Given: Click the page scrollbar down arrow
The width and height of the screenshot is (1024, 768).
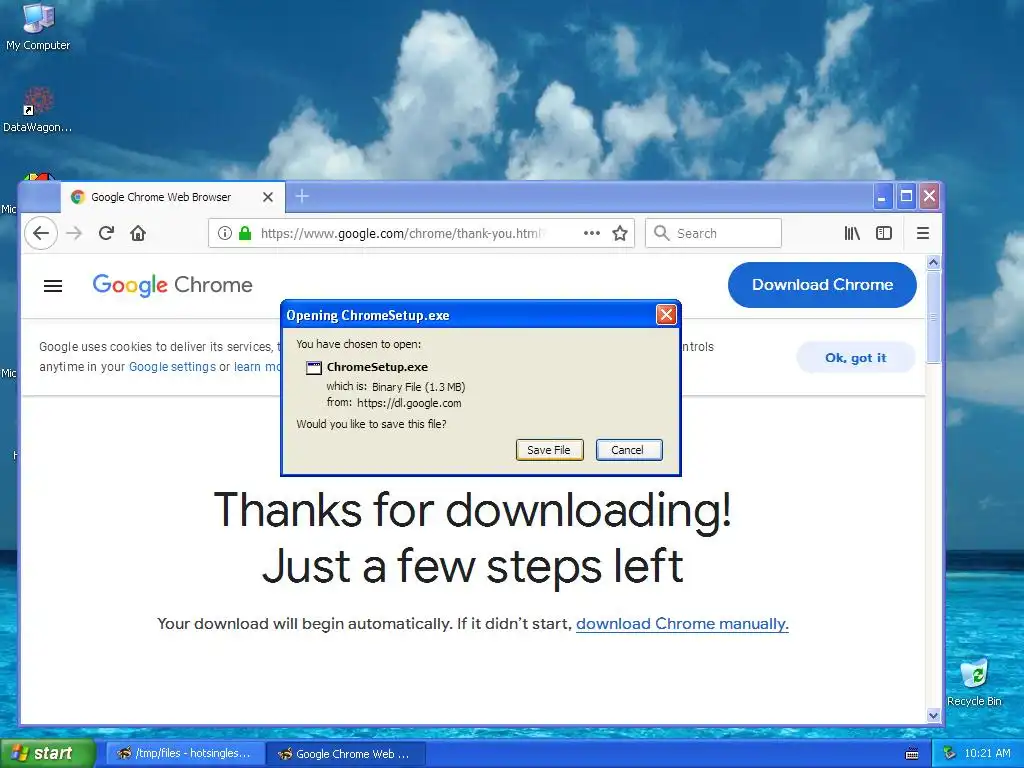Looking at the screenshot, I should [933, 715].
